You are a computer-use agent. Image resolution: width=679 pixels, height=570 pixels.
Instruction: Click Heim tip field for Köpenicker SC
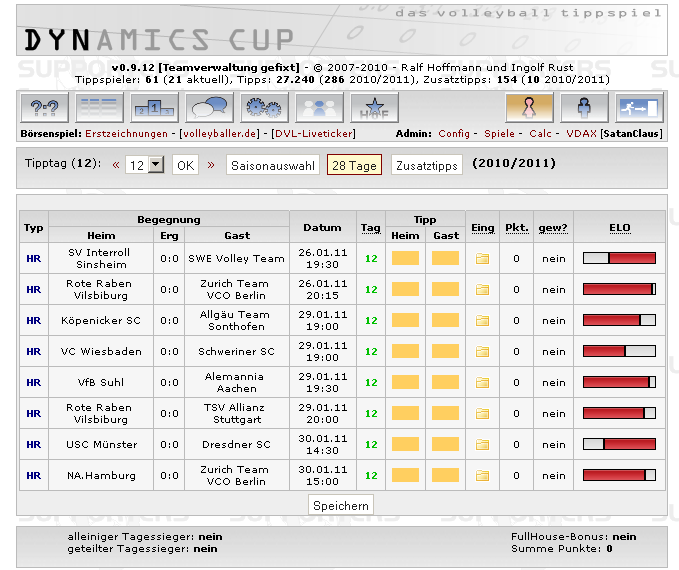pyautogui.click(x=405, y=320)
